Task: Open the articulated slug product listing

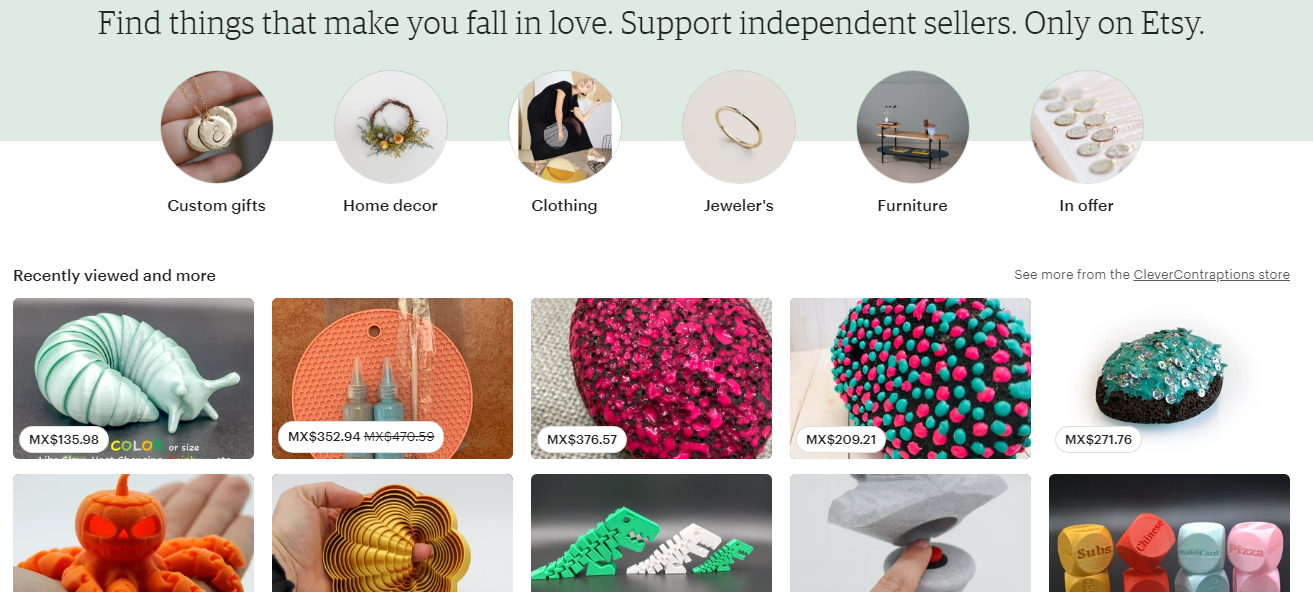Action: tap(133, 378)
